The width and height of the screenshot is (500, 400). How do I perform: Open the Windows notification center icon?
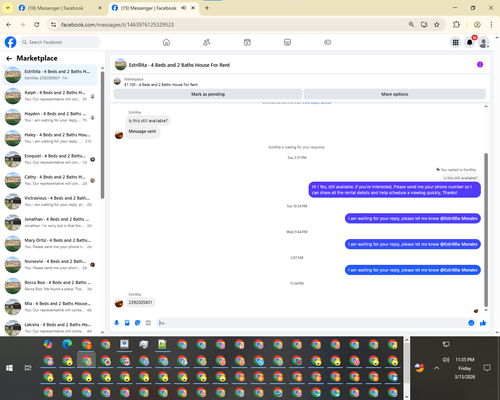[x=487, y=368]
